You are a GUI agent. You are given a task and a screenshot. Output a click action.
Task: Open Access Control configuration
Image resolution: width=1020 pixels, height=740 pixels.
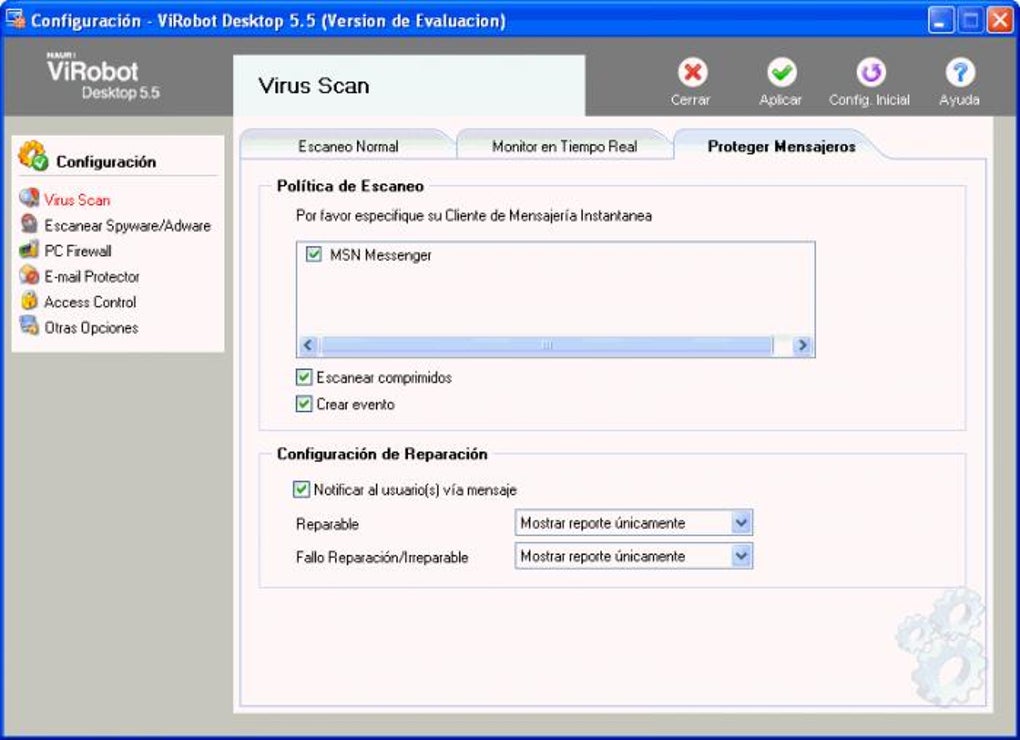pyautogui.click(x=89, y=301)
